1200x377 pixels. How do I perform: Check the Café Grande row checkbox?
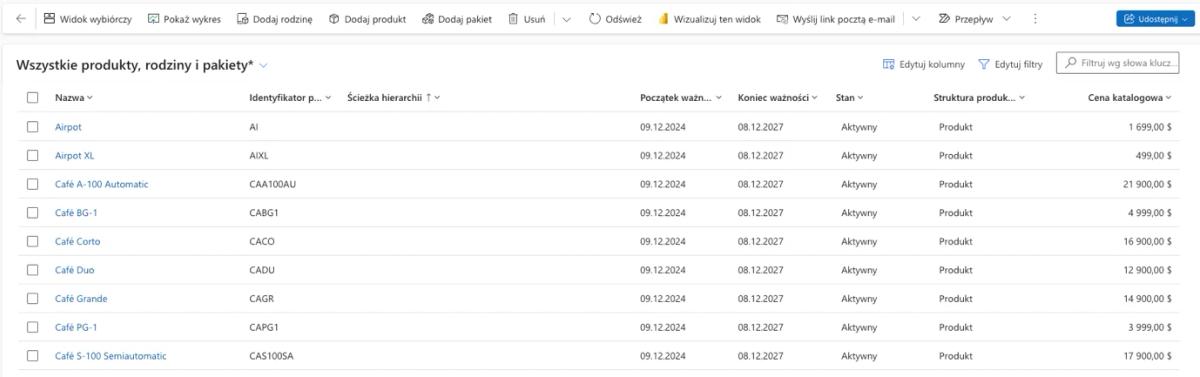click(33, 298)
